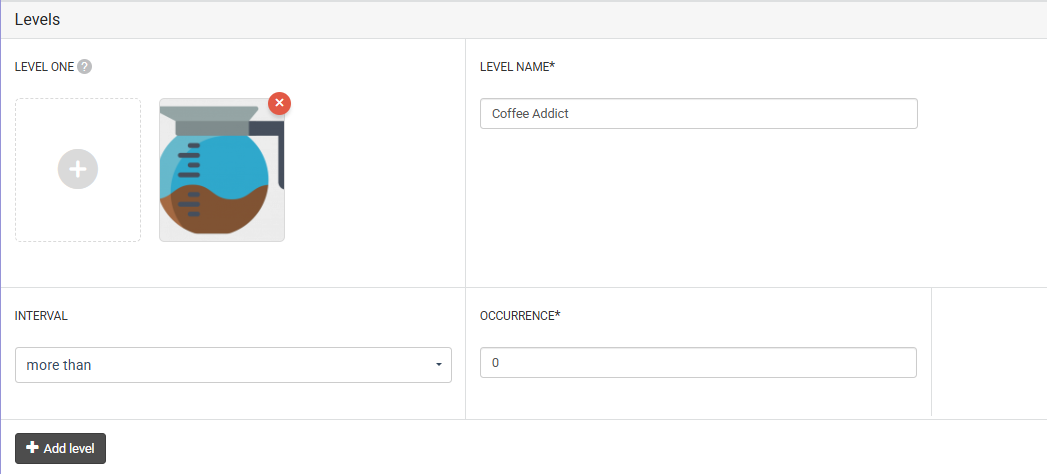Click the gray plus circle to add image
The width and height of the screenshot is (1047, 474).
coord(78,169)
